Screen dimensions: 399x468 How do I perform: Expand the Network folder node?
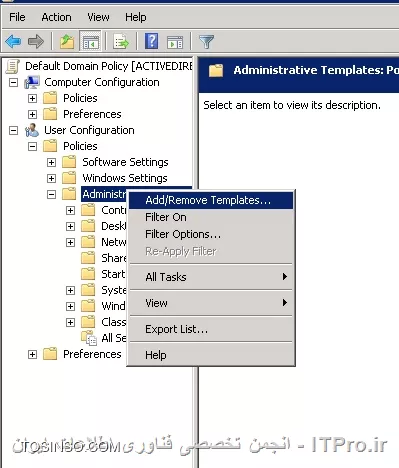(x=70, y=242)
